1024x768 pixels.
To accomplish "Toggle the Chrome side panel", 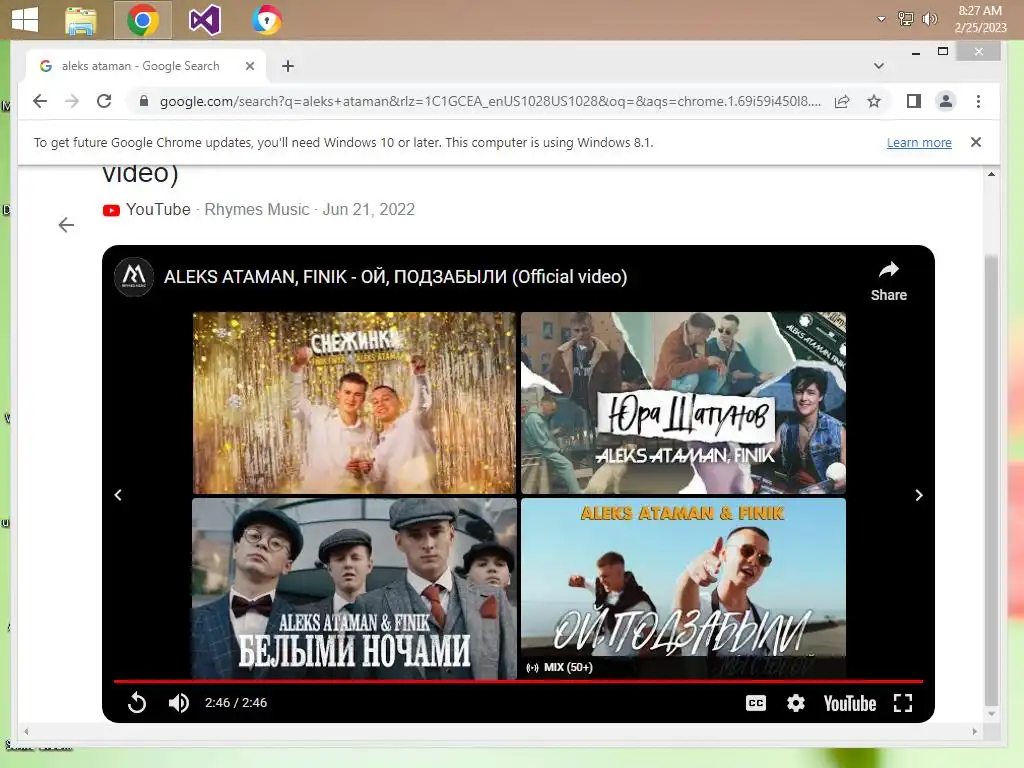I will [x=914, y=101].
